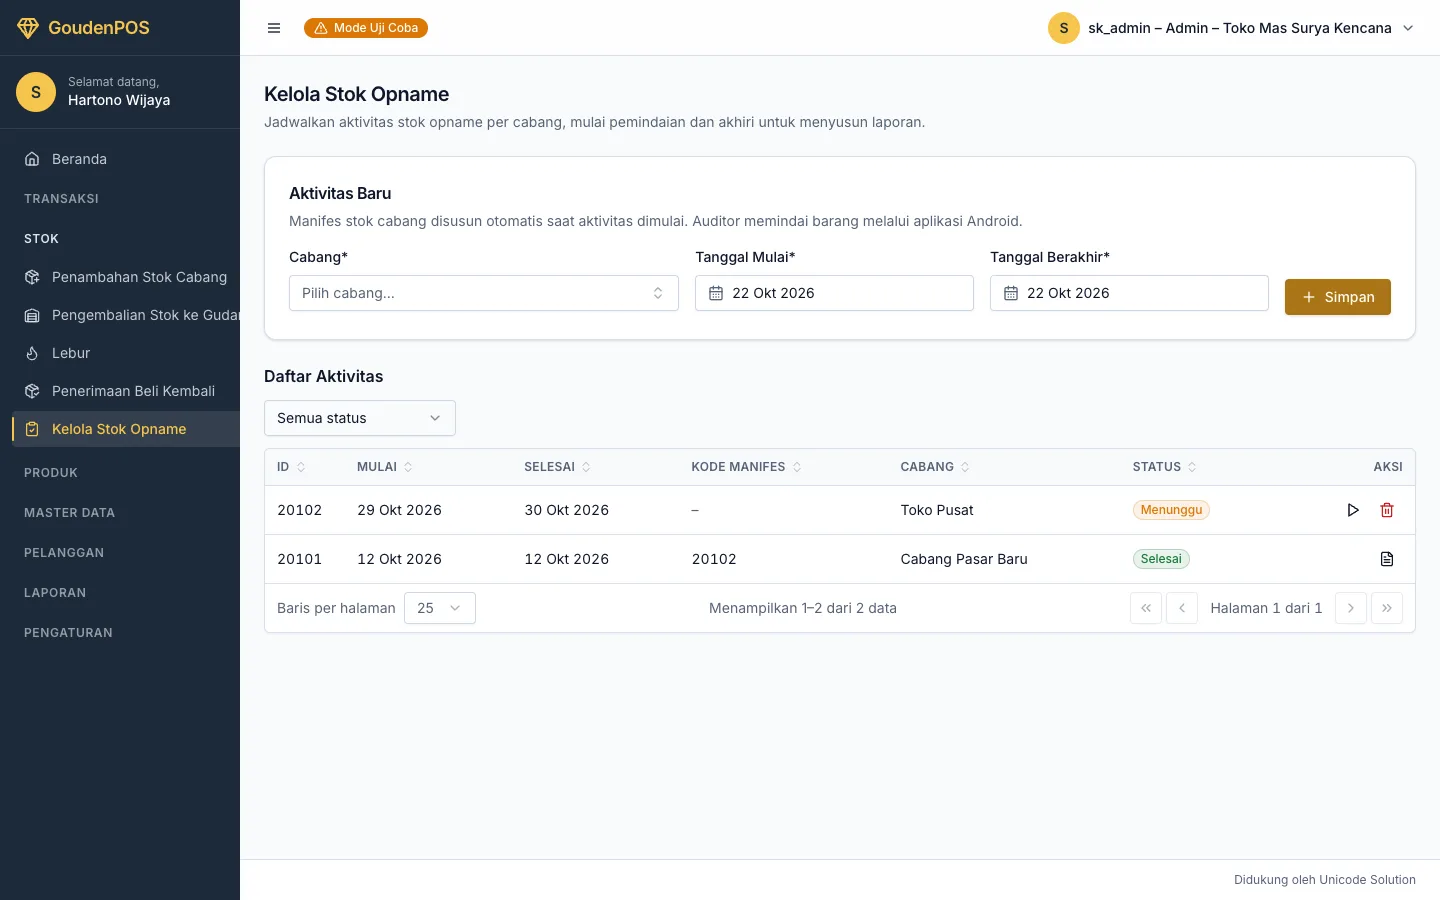Sort by the Mulai column
Image resolution: width=1440 pixels, height=900 pixels.
pos(385,467)
